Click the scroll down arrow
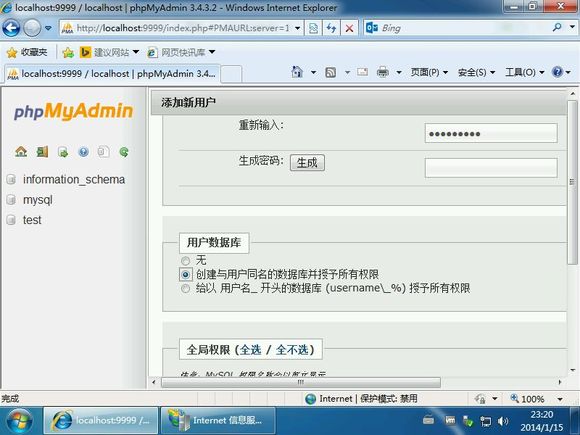This screenshot has width=580, height=435. coord(572,370)
